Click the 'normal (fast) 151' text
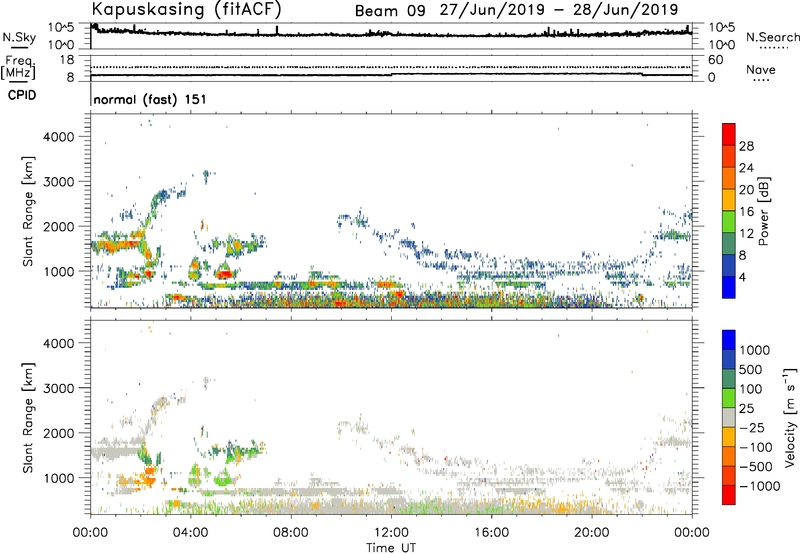800x554 pixels. 150,99
